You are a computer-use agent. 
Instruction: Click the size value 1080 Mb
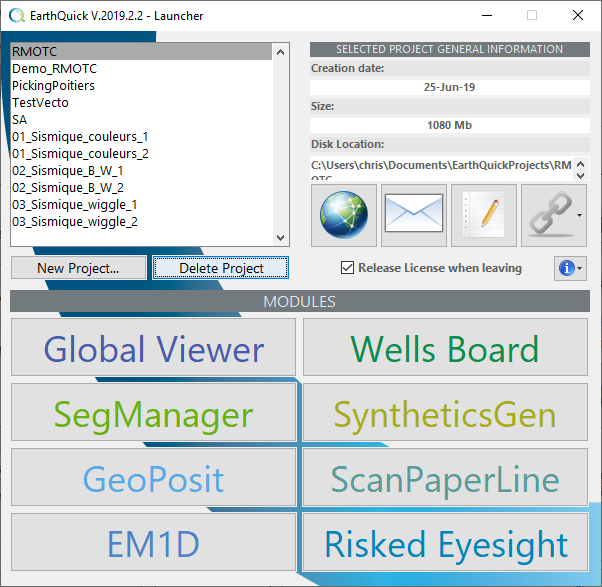450,125
